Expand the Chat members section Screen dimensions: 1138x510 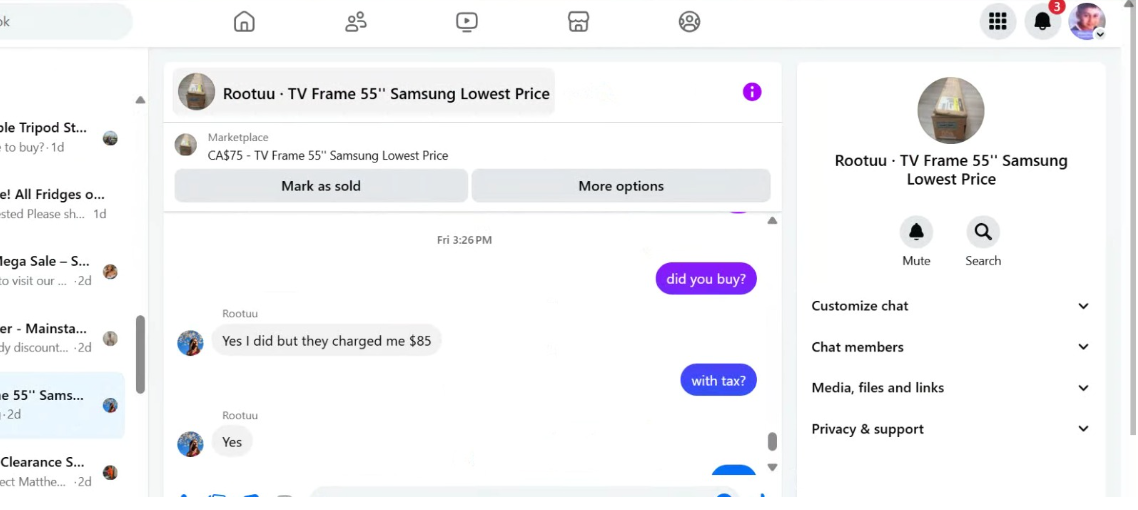pos(951,347)
